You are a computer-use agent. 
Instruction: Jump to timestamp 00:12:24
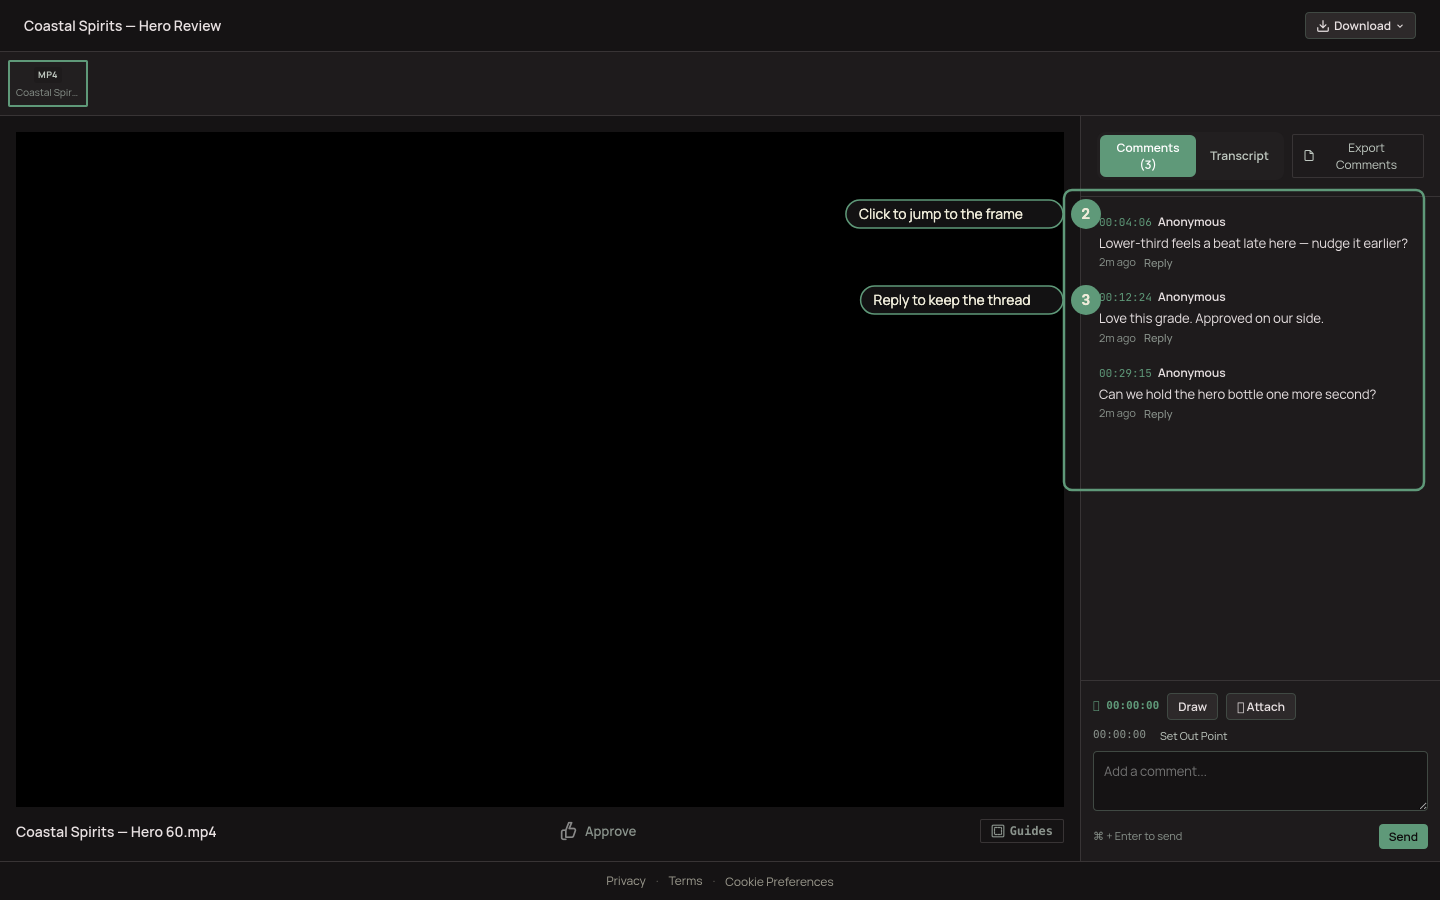click(x=1125, y=297)
